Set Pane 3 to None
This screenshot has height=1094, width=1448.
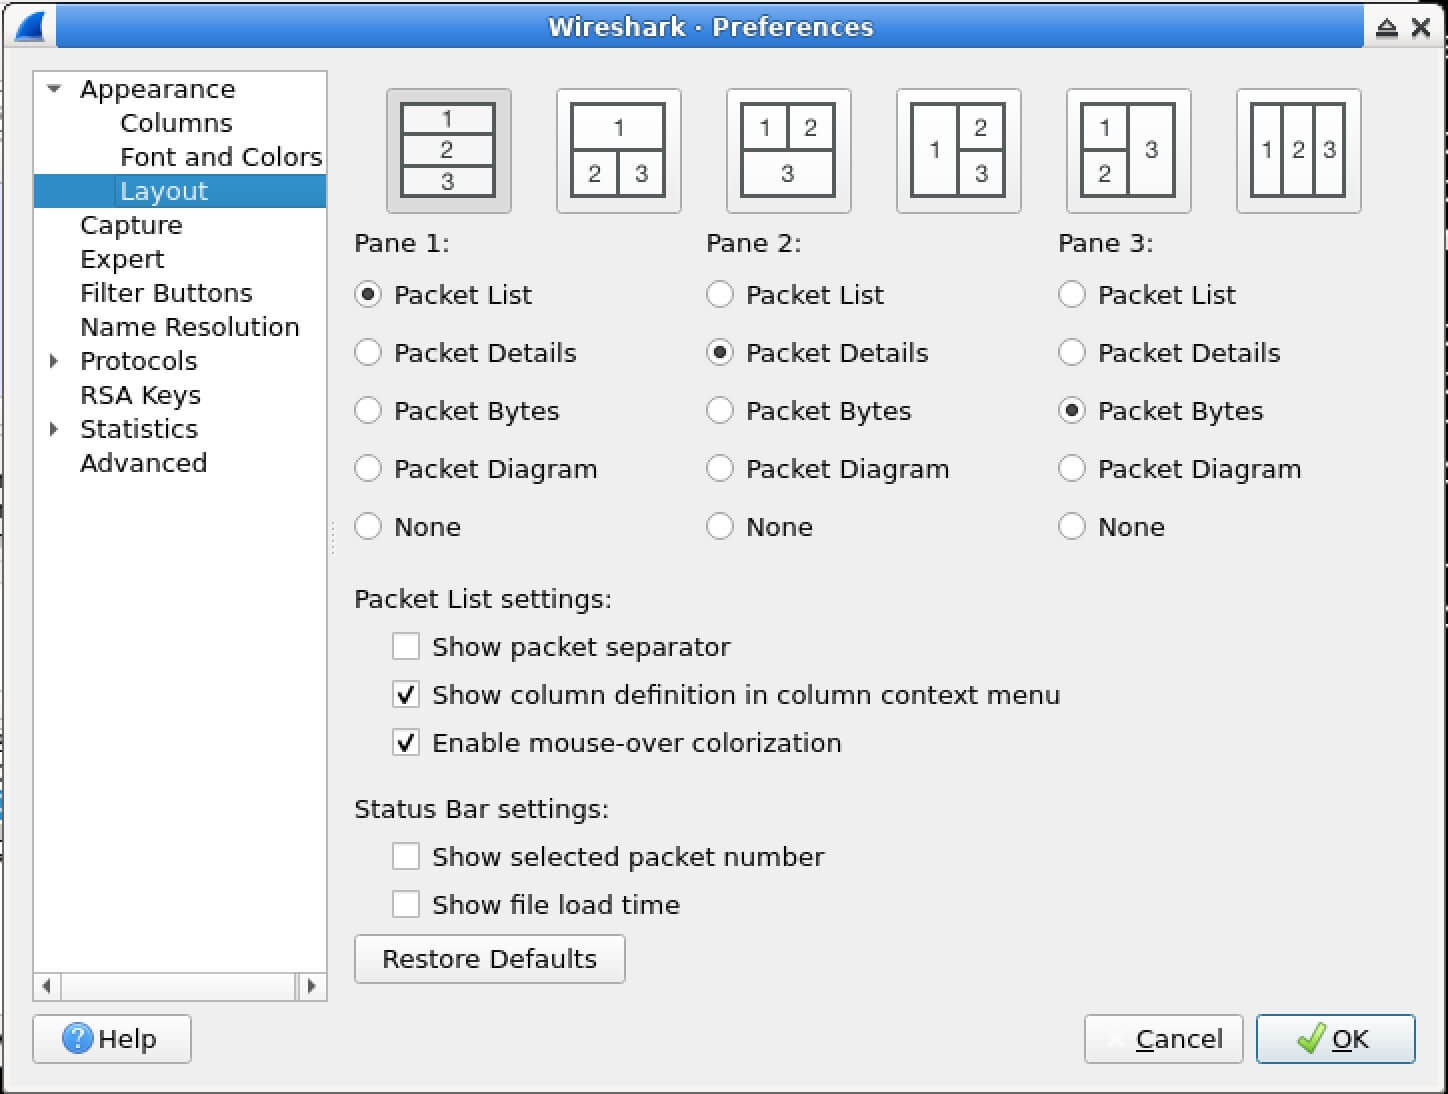click(1112, 527)
